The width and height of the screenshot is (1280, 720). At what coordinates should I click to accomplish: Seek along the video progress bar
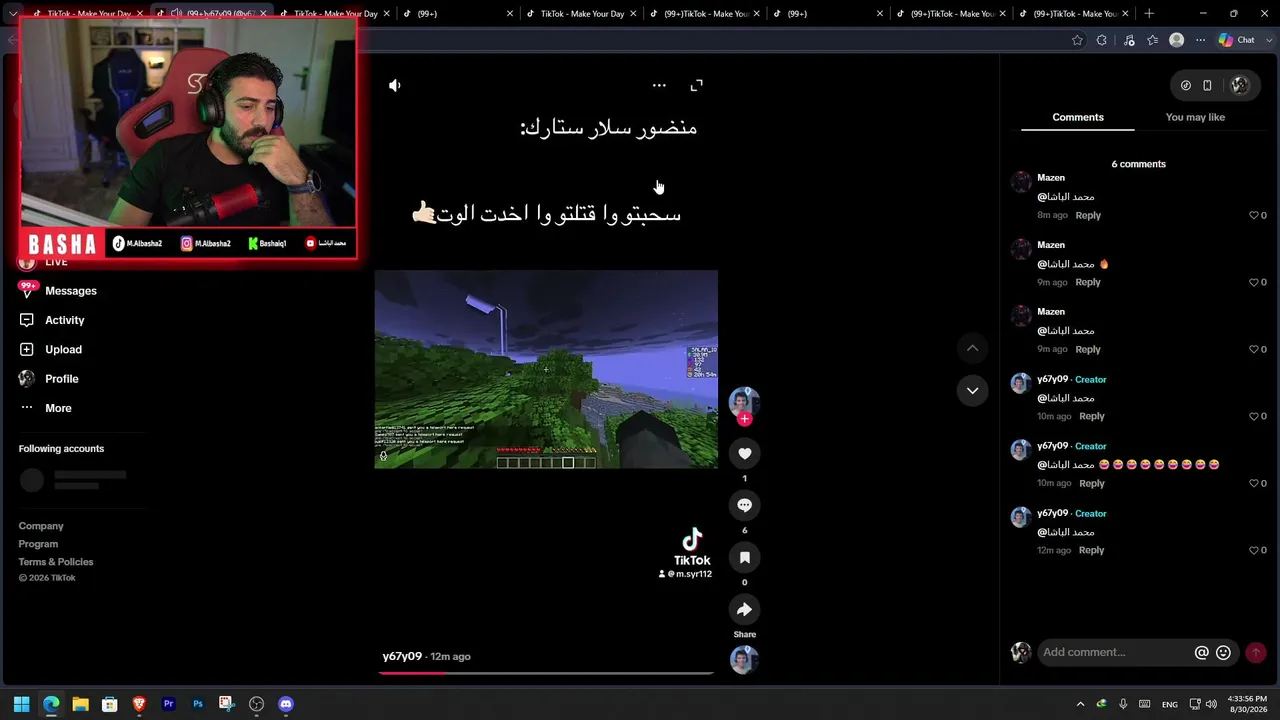[546, 673]
